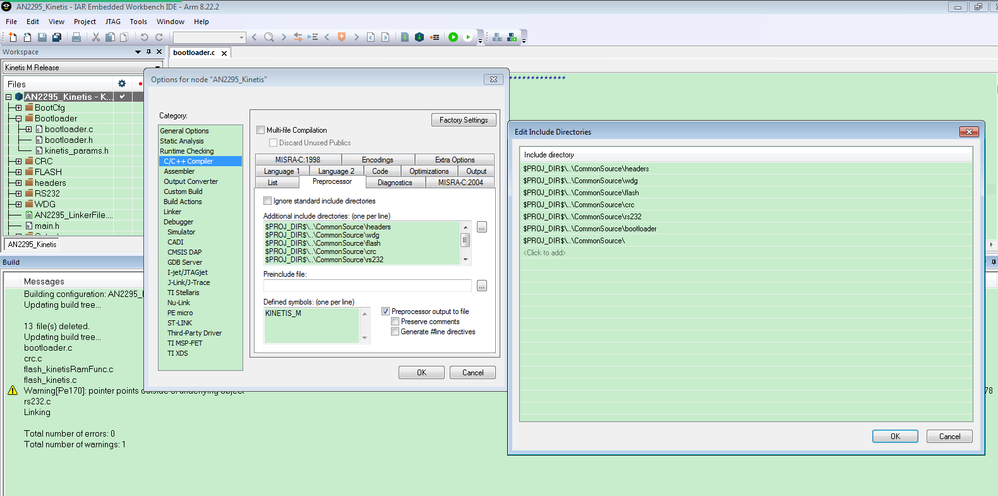Click the Pe170 warning yellow triangle icon

point(12,390)
